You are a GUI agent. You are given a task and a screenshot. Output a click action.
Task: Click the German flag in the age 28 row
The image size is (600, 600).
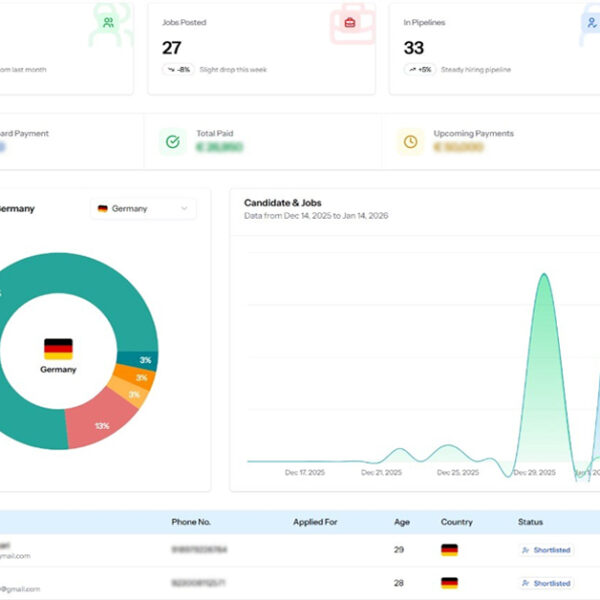pyautogui.click(x=449, y=583)
